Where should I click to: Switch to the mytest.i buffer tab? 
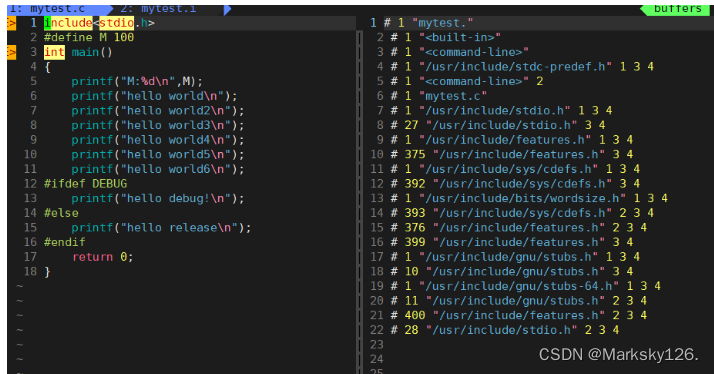158,9
